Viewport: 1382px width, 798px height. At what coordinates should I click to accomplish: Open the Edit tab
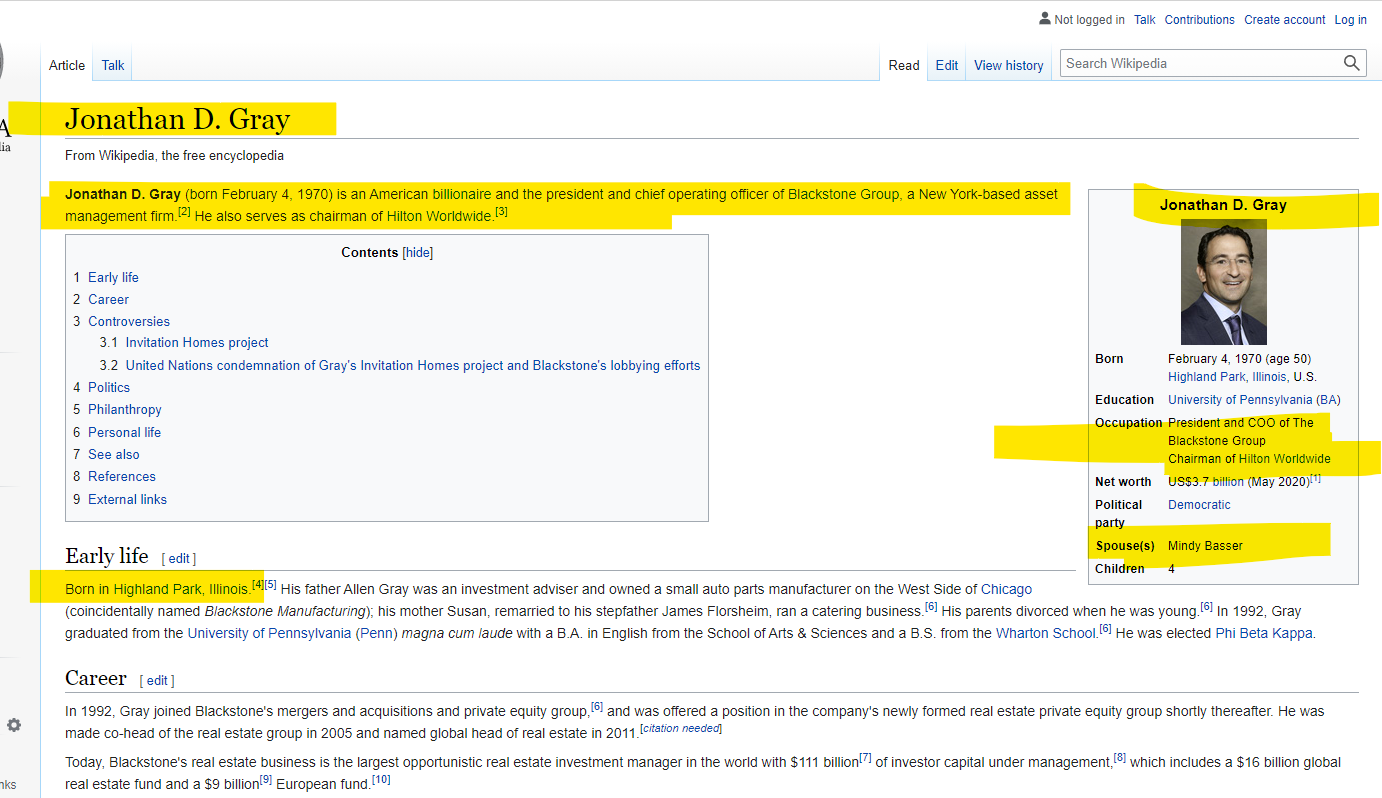click(947, 65)
